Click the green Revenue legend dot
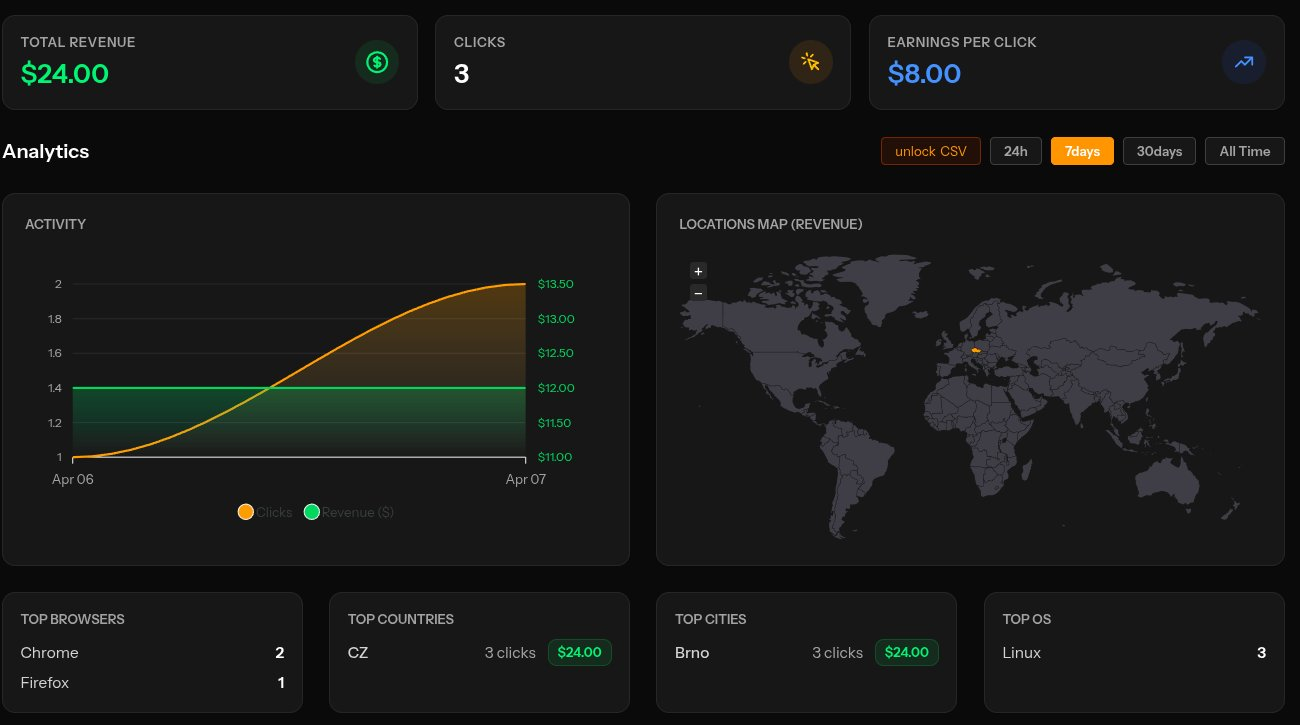Viewport: 1300px width, 725px height. coord(312,512)
